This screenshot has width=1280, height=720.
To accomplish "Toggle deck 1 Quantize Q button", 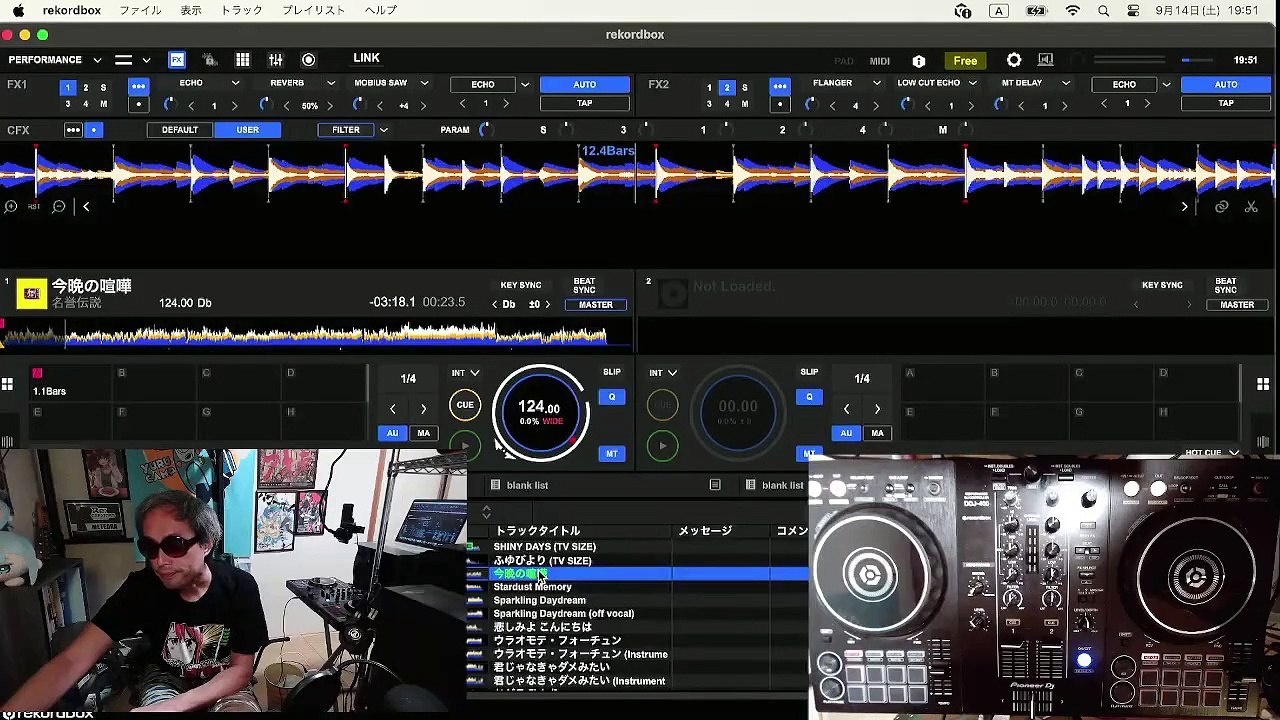I will [x=612, y=397].
